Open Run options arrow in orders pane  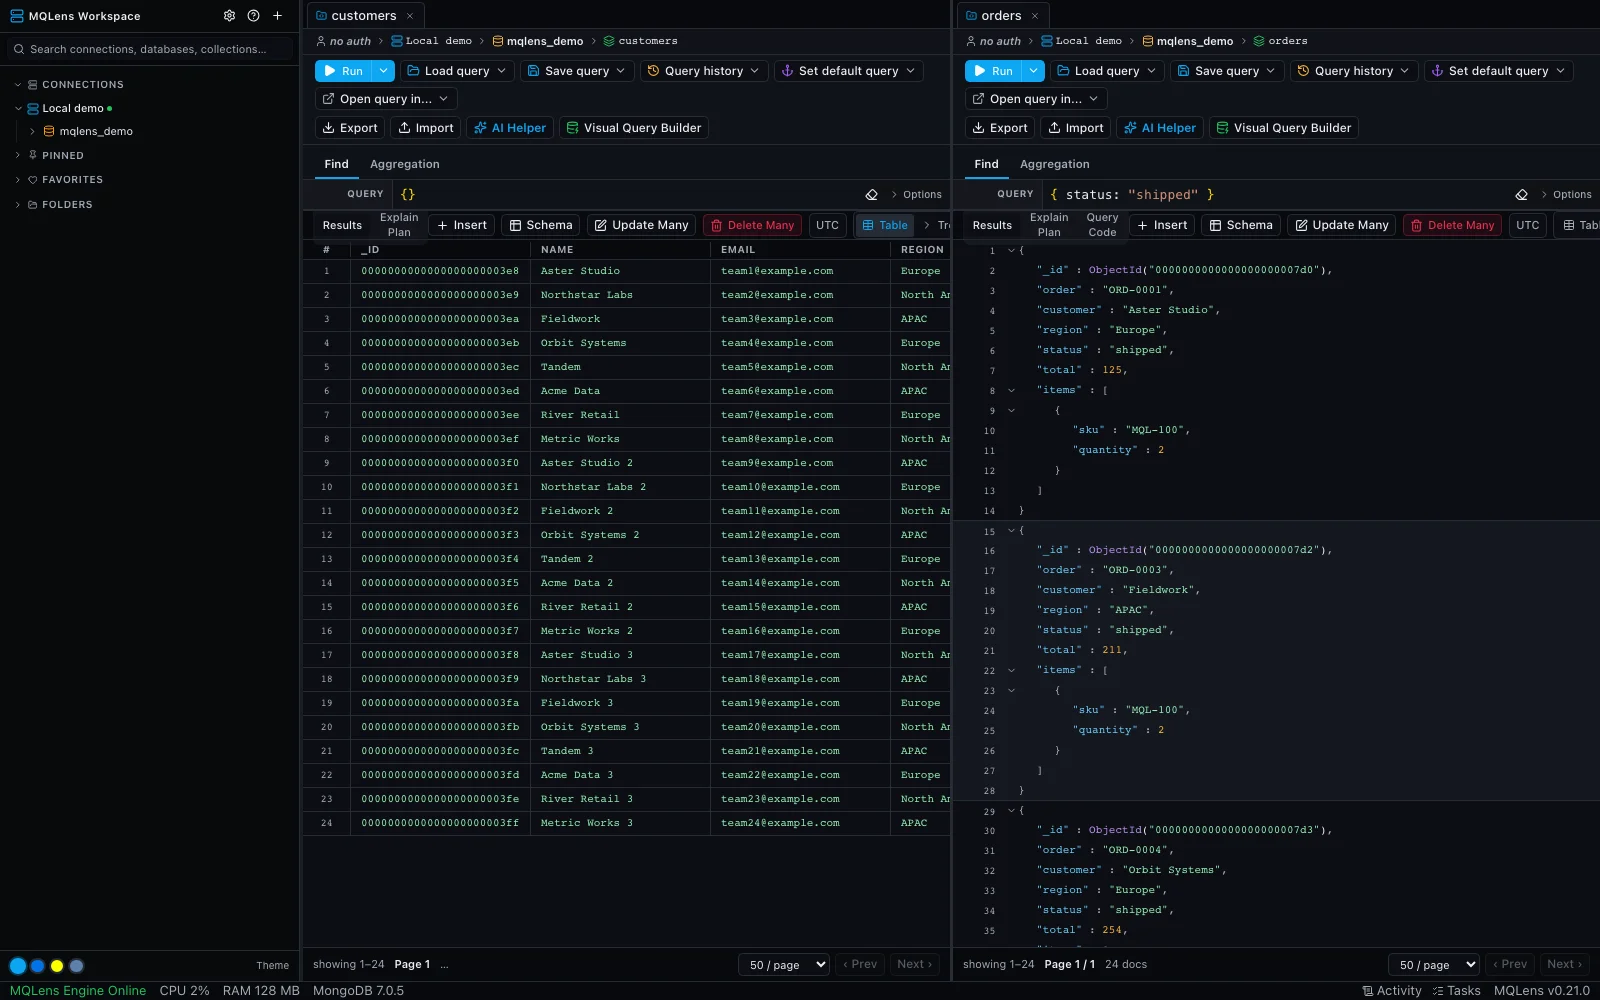pos(1033,71)
